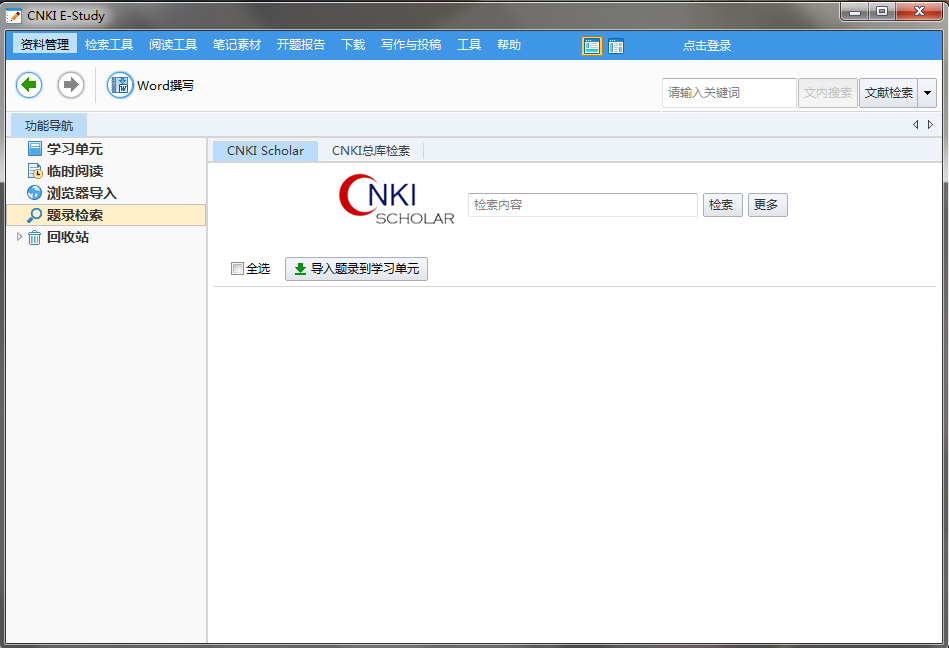Open the Word撰写 writing tool

151,86
